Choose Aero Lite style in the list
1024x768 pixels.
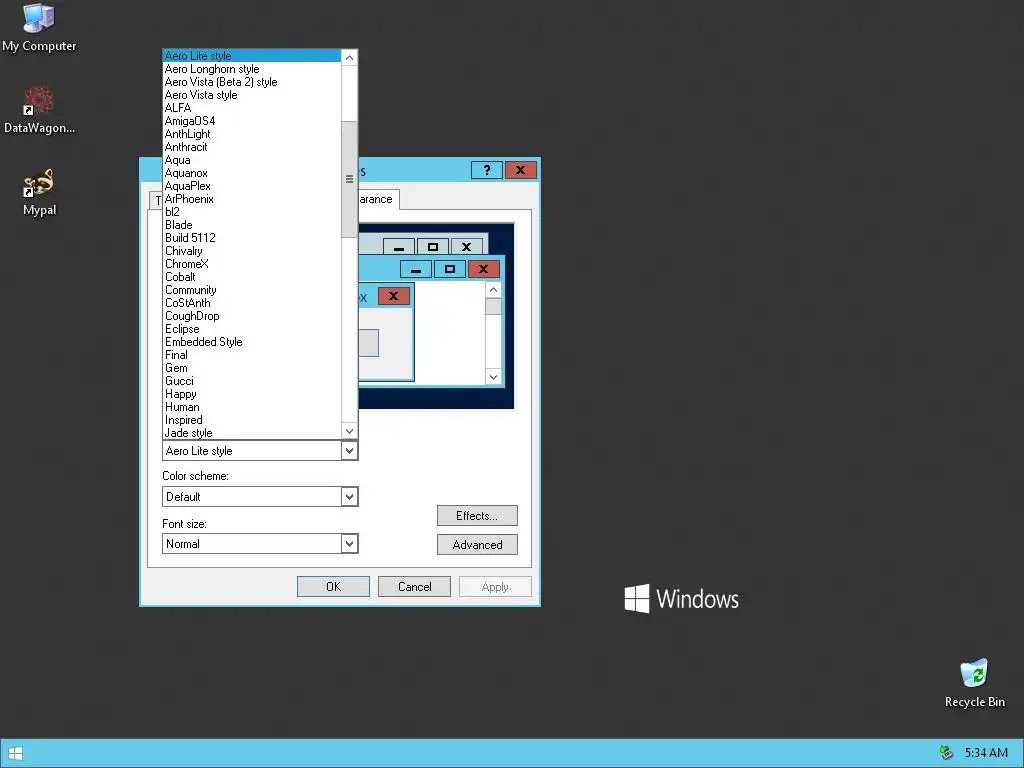[251, 56]
